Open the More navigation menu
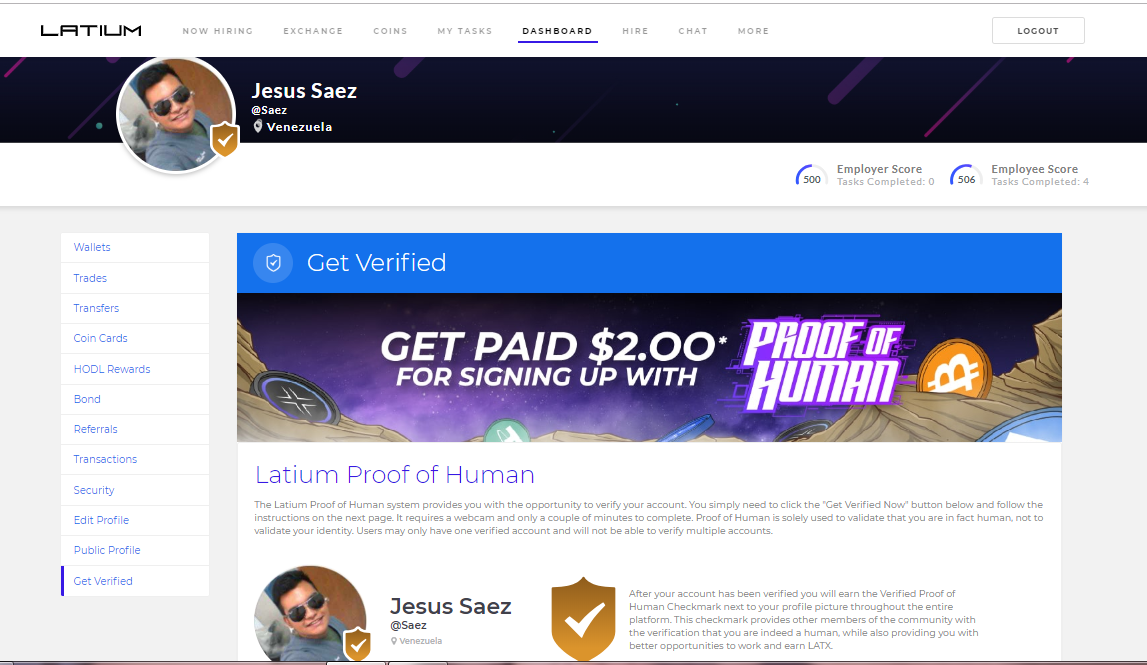1147x665 pixels. tap(753, 31)
